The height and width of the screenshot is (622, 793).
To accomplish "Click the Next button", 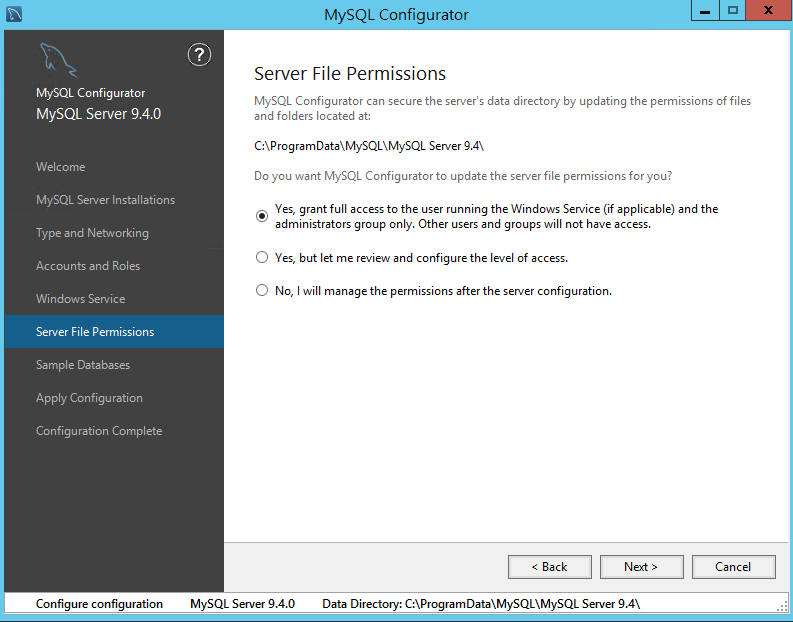I will tap(641, 567).
